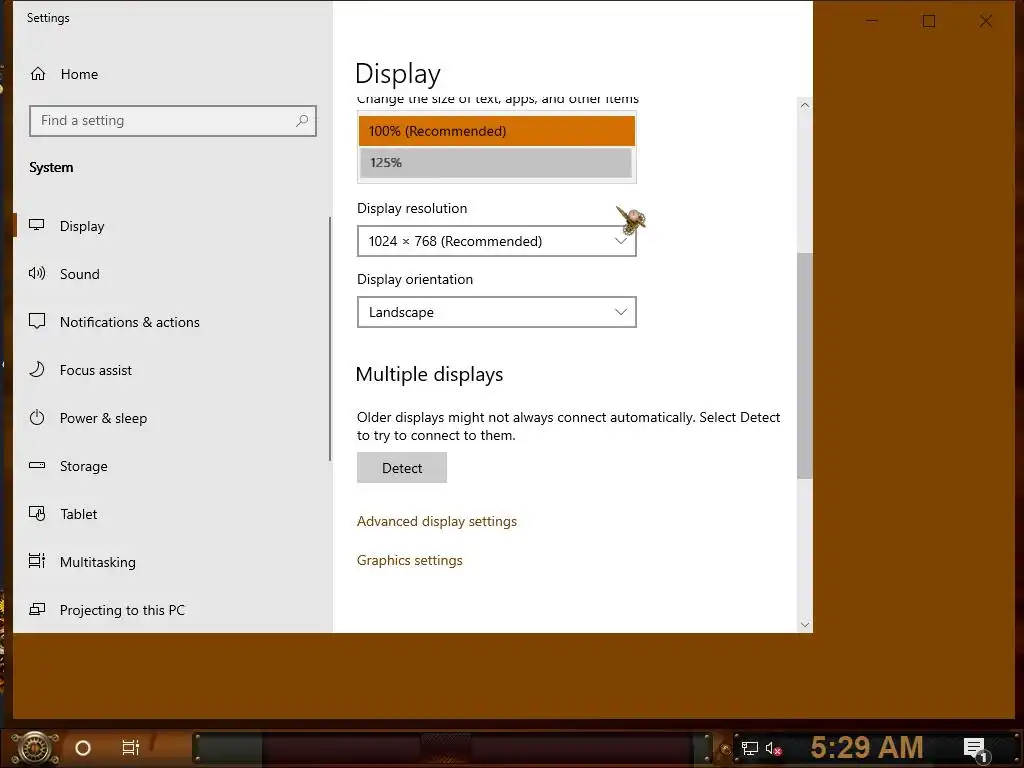Click the Find a setting search box

(172, 121)
